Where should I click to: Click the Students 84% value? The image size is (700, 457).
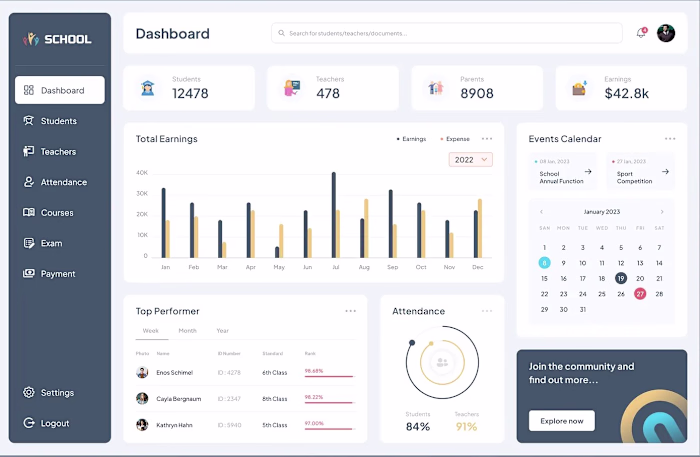[418, 427]
